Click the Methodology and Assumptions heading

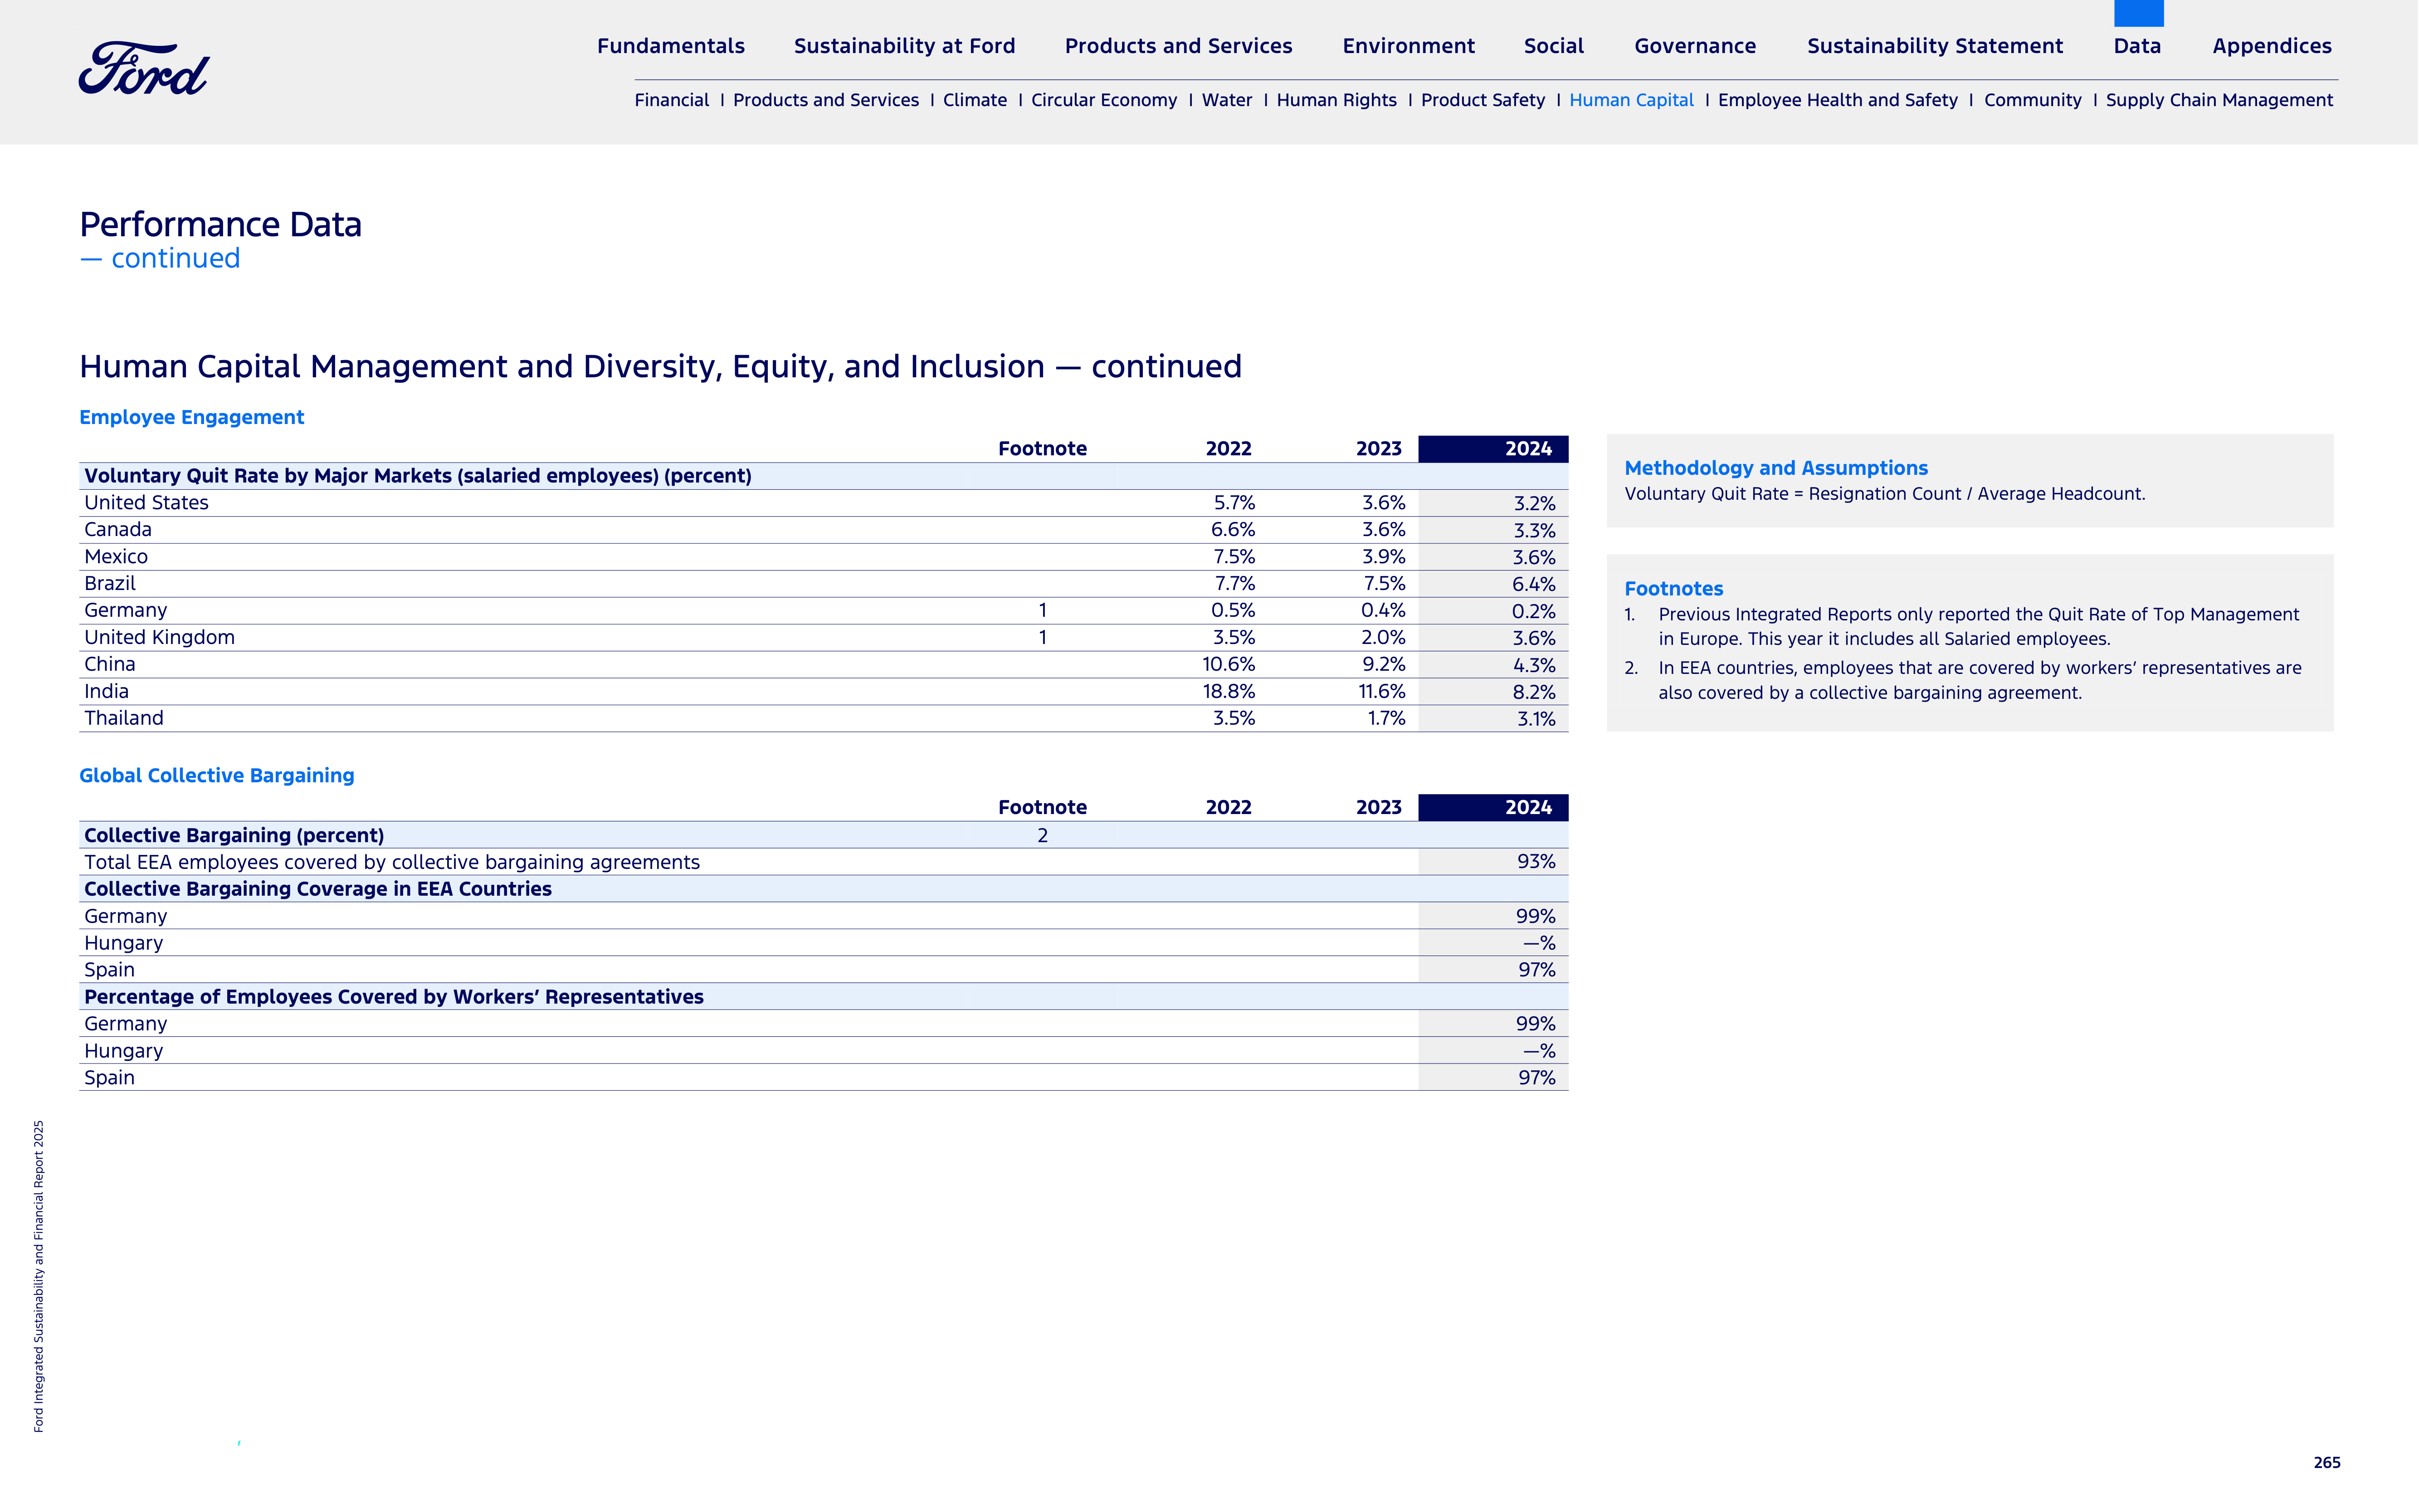tap(1776, 468)
